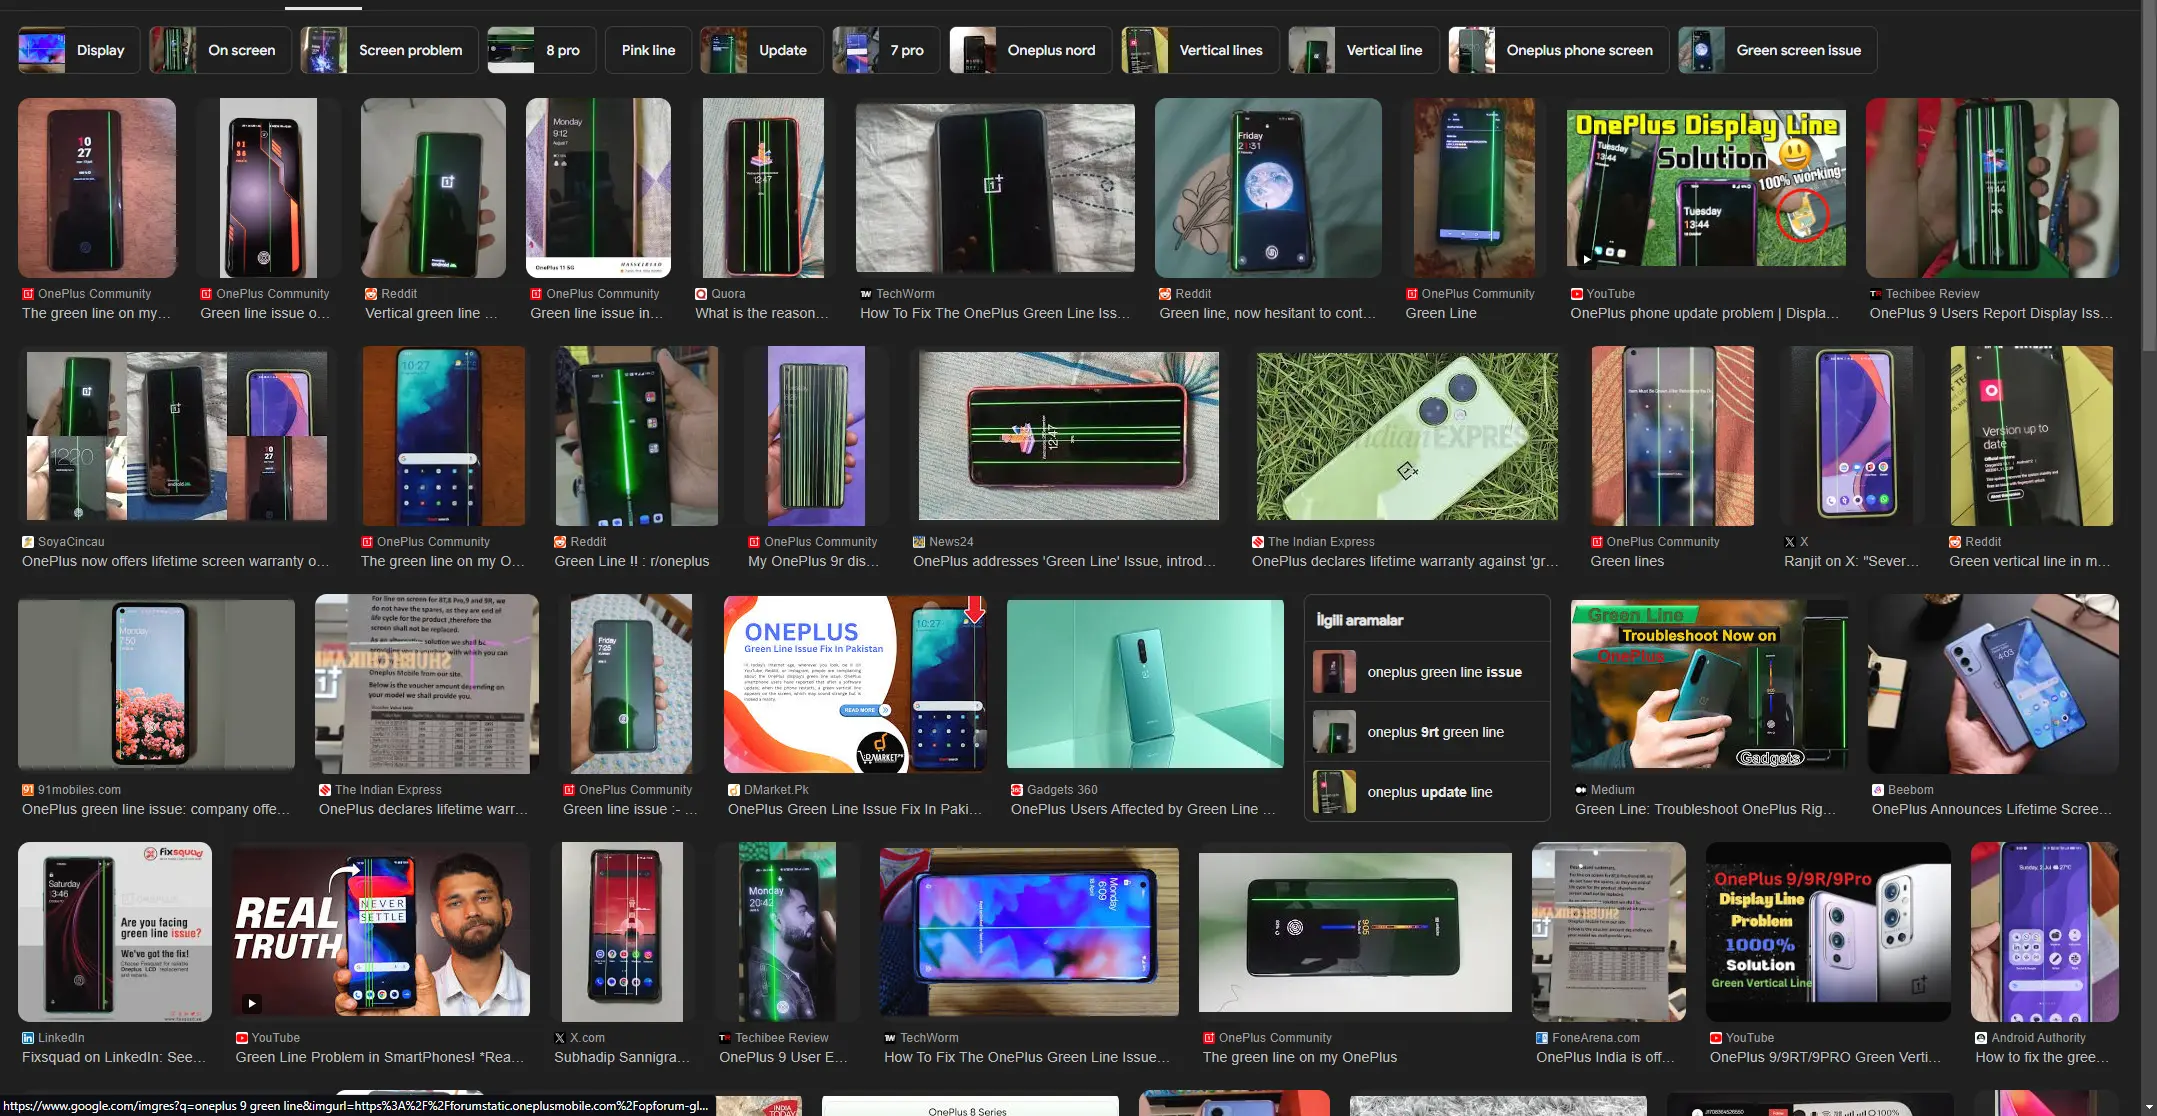Click 'OnePlus India is off...' FoneArena title
The width and height of the screenshot is (2157, 1116).
(1605, 1057)
